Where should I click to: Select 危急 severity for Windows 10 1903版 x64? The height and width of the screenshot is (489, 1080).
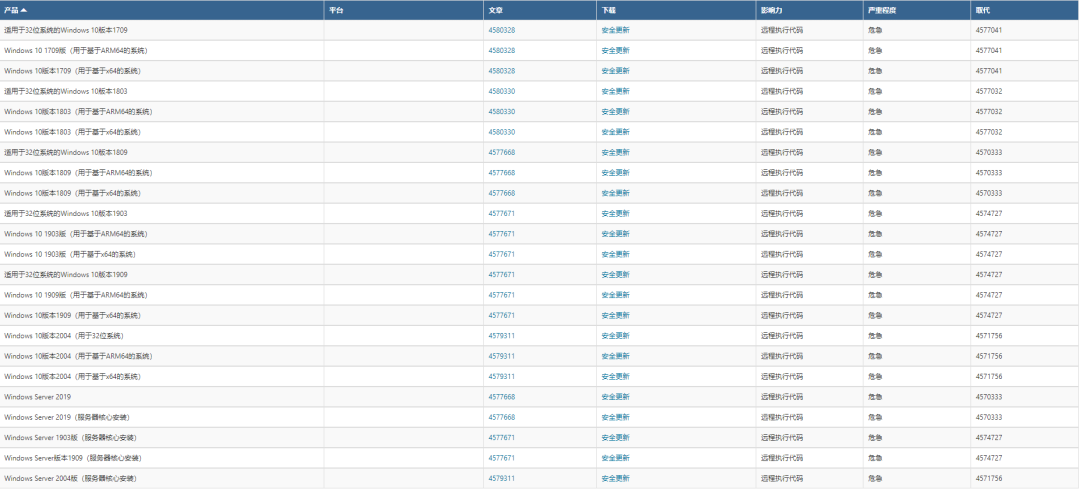click(x=875, y=254)
